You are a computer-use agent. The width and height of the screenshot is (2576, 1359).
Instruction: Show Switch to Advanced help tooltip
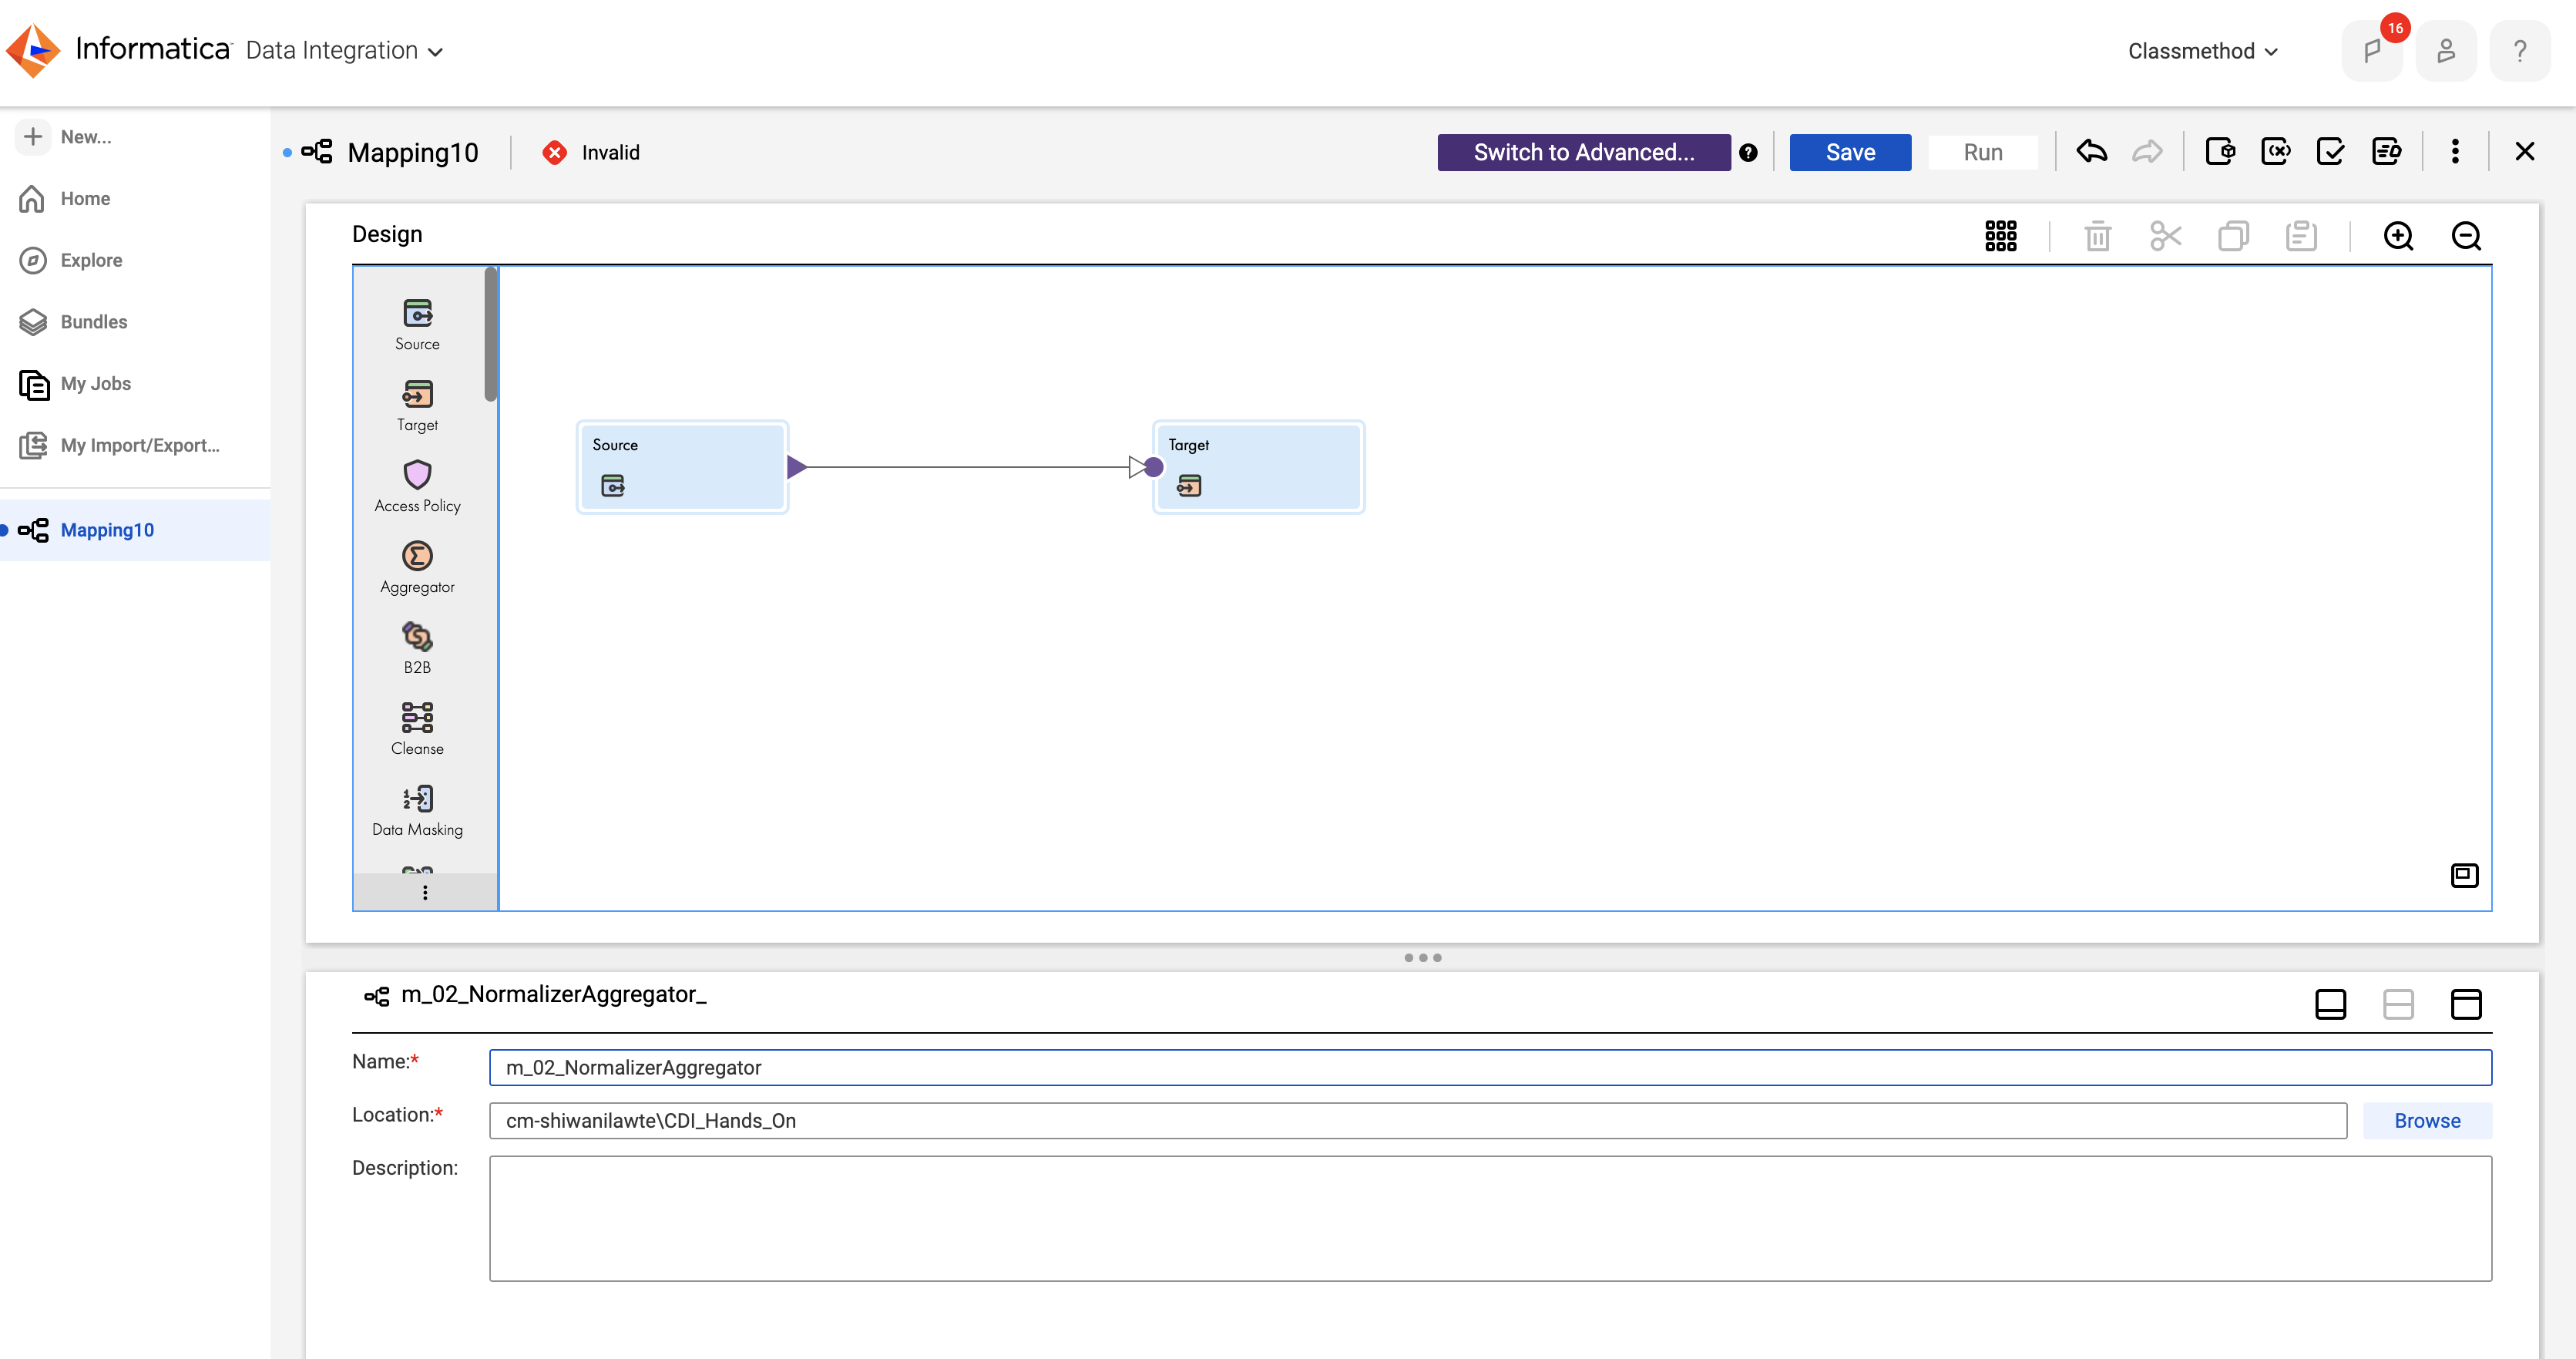tap(1747, 153)
